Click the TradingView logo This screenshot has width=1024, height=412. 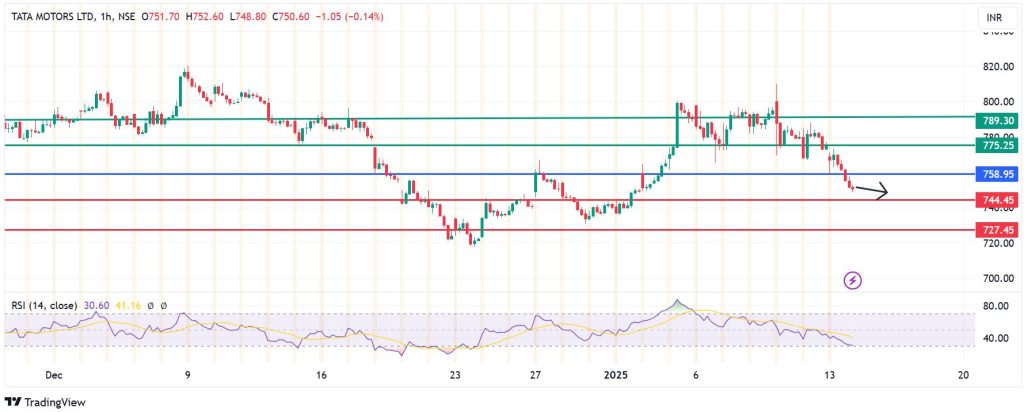pos(46,402)
